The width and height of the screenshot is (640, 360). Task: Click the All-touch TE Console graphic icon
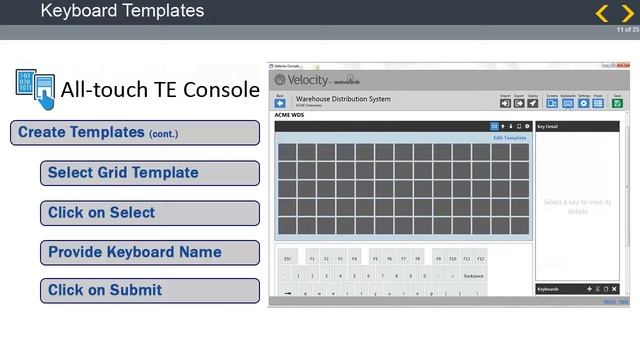pos(36,89)
